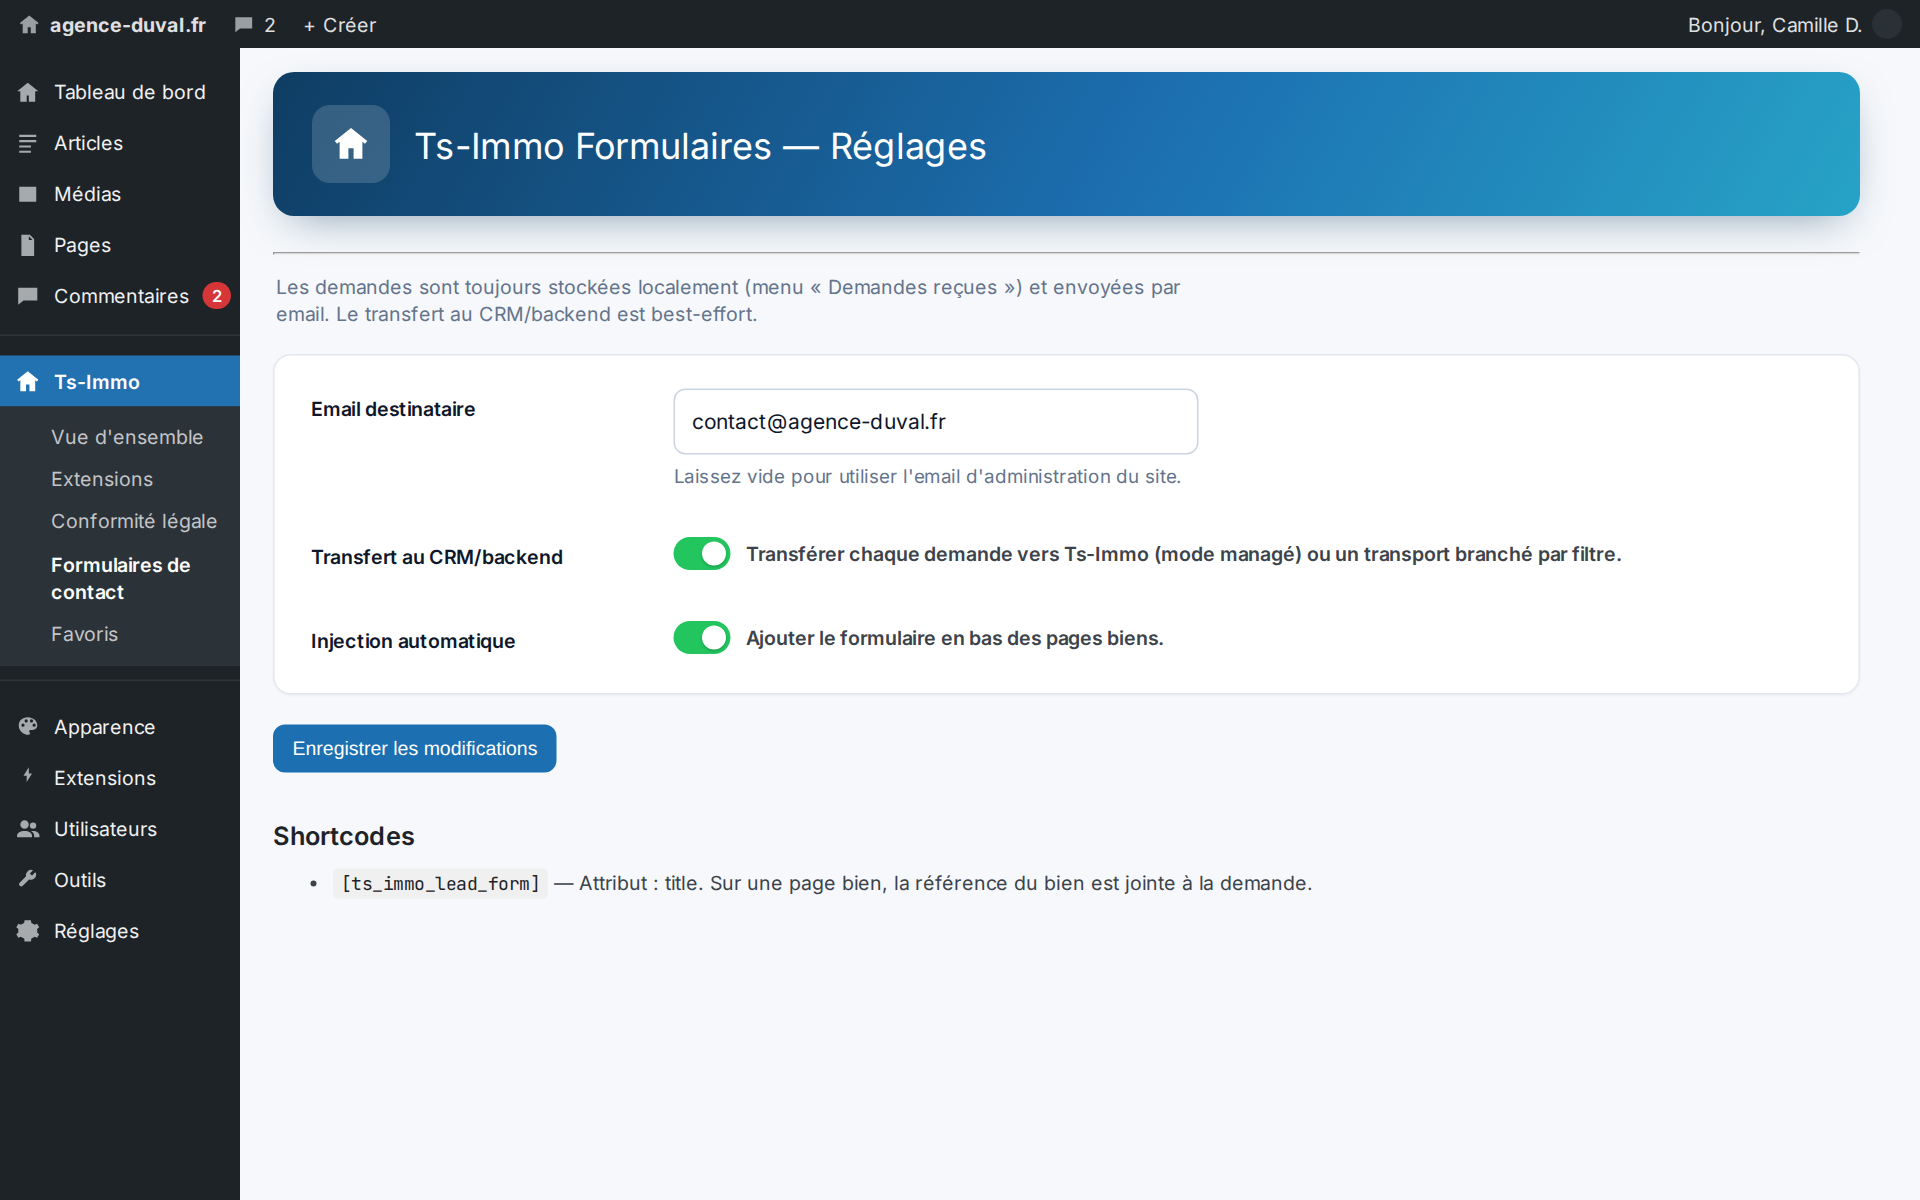Click the Shortcodes heading
The image size is (1920, 1200).
[x=344, y=836]
